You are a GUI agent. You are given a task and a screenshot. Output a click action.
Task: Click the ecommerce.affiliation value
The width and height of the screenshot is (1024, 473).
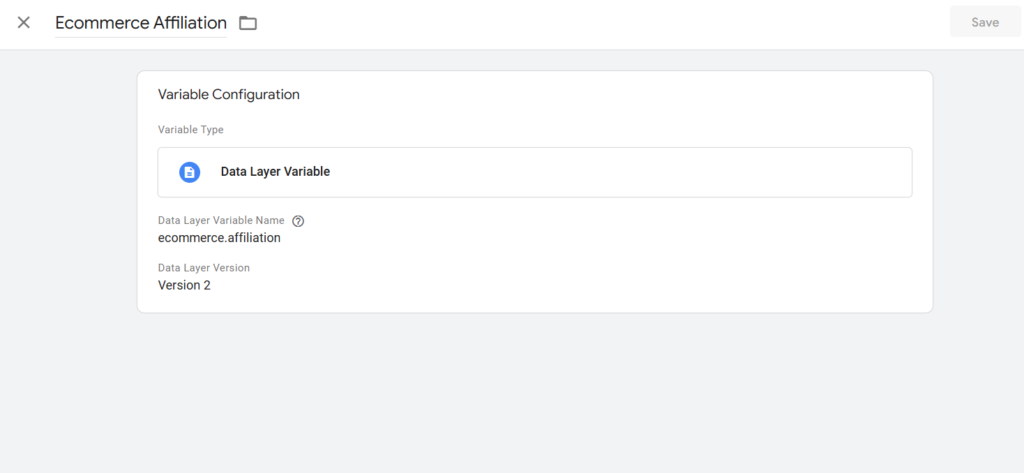pyautogui.click(x=219, y=238)
